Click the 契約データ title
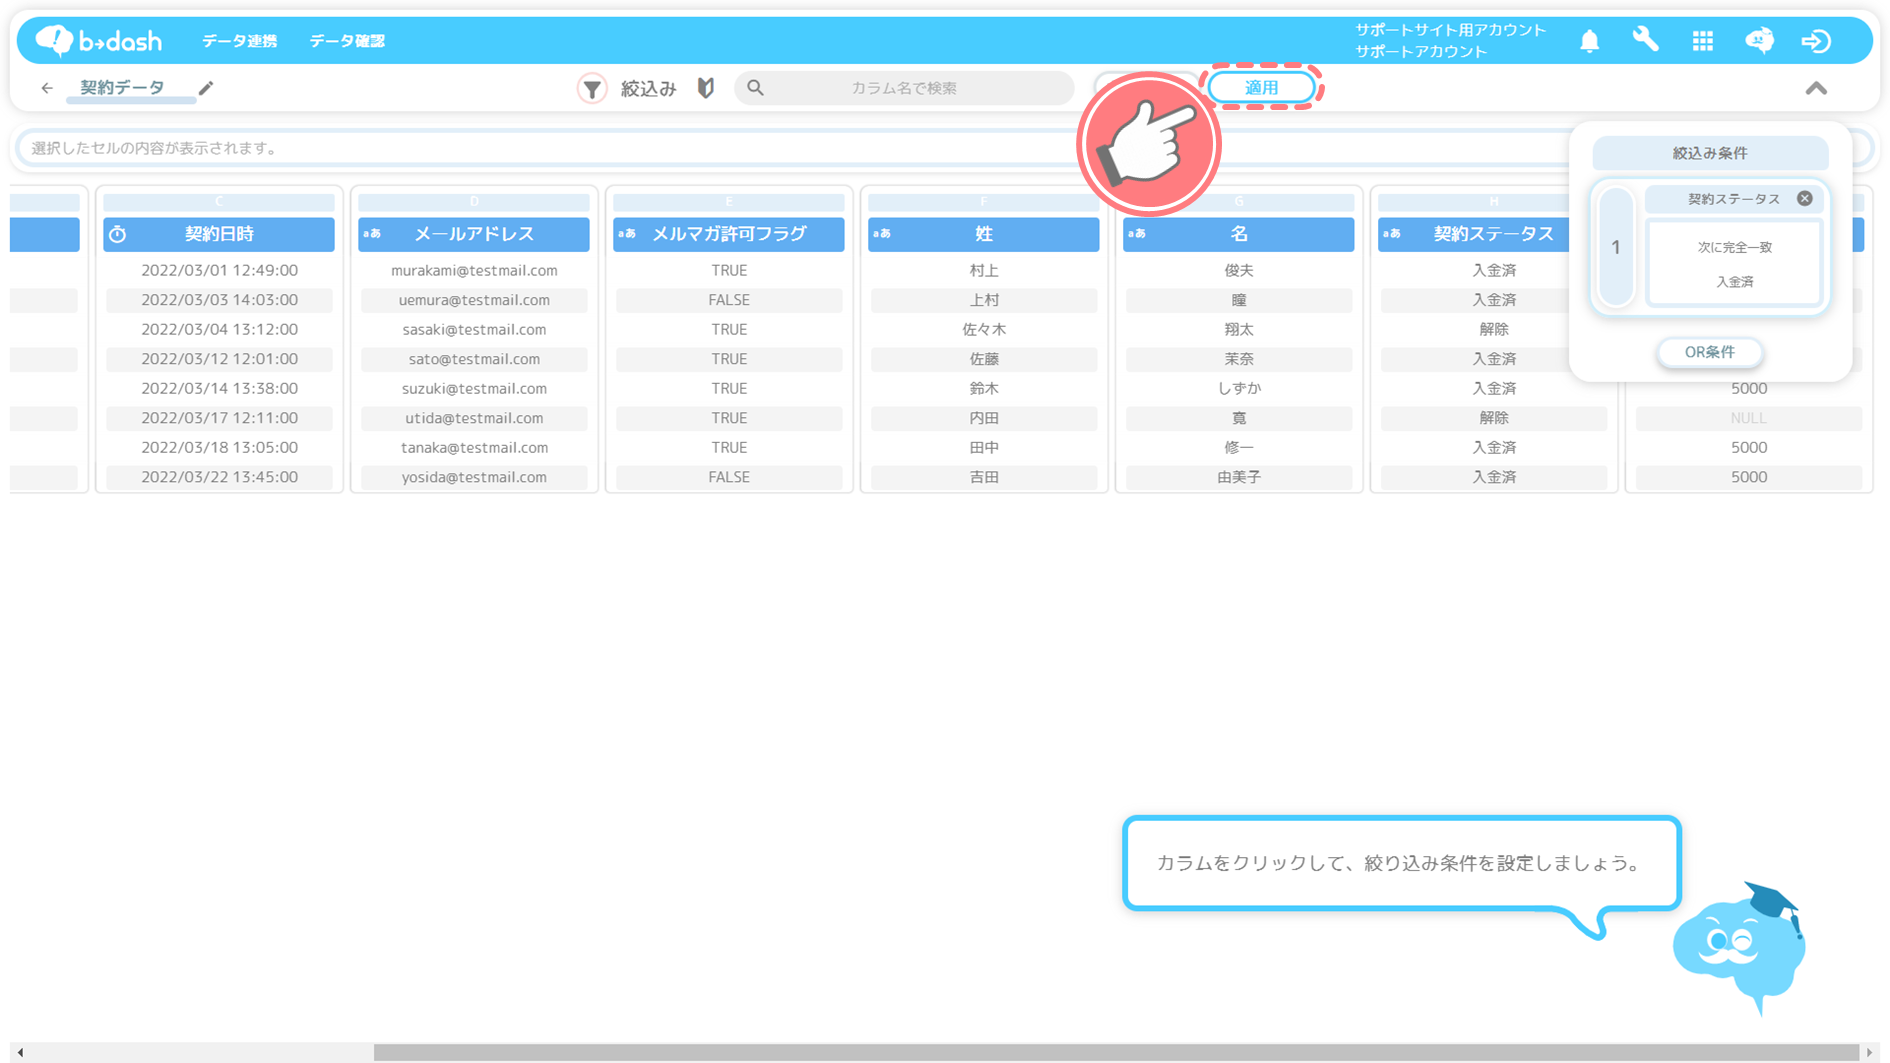The height and width of the screenshot is (1063, 1890). pyautogui.click(x=122, y=88)
